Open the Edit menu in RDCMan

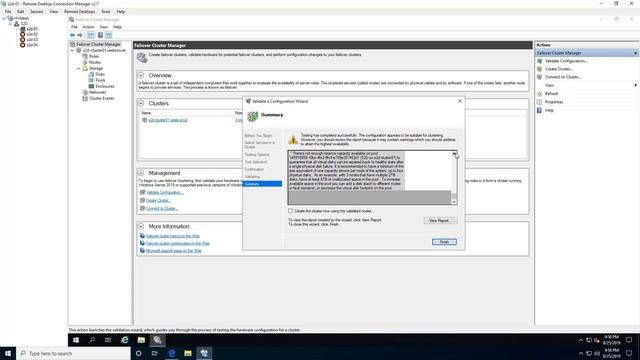[20, 12]
